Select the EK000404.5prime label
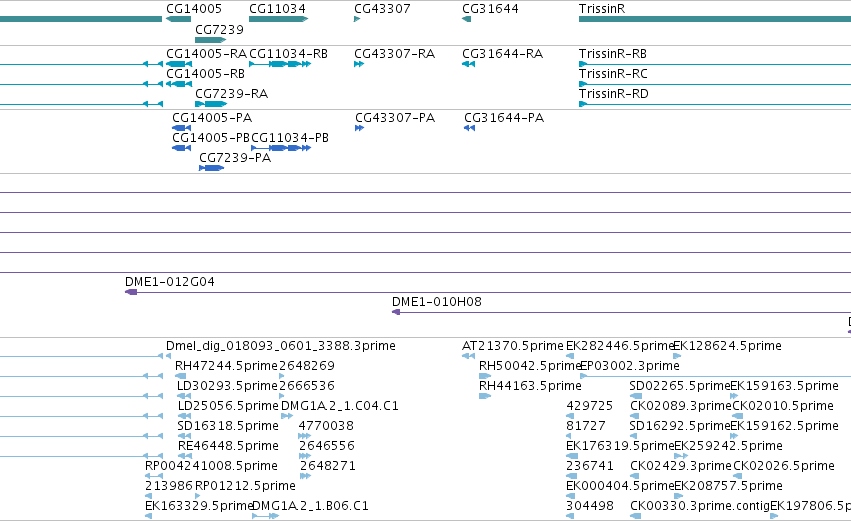851x521 pixels. point(620,486)
